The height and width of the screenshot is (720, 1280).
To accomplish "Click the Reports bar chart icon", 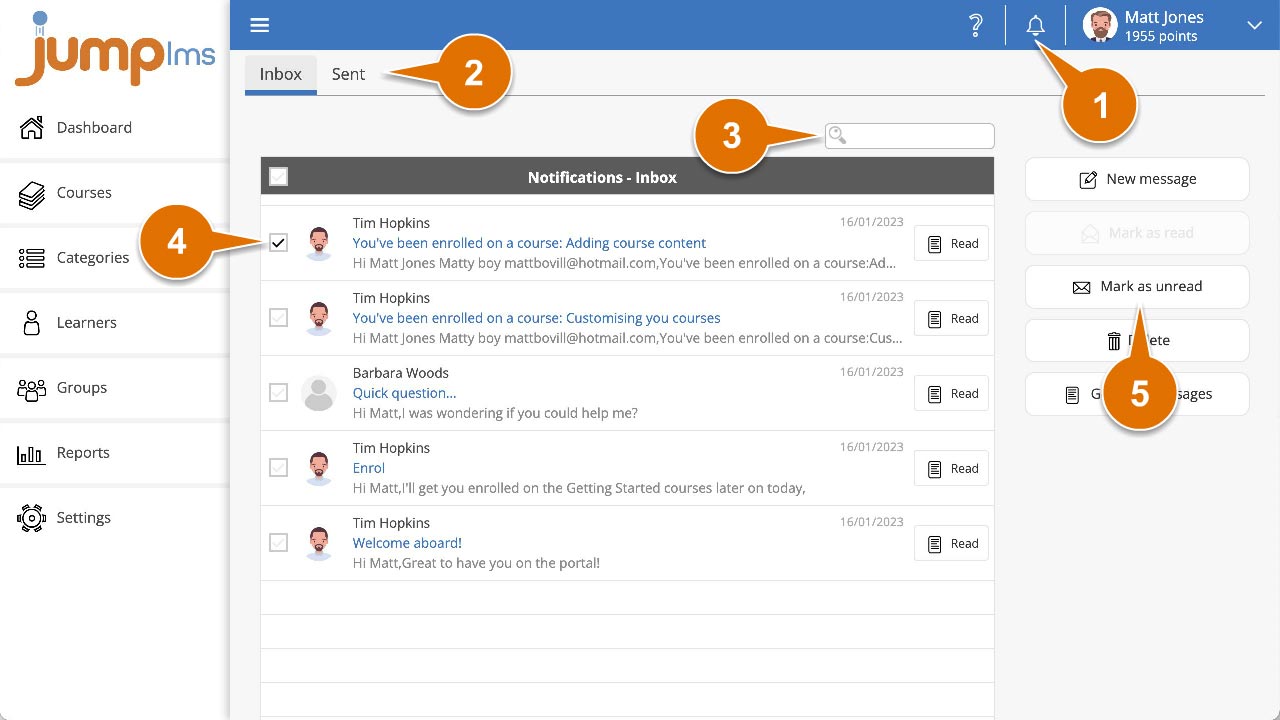I will click(31, 455).
